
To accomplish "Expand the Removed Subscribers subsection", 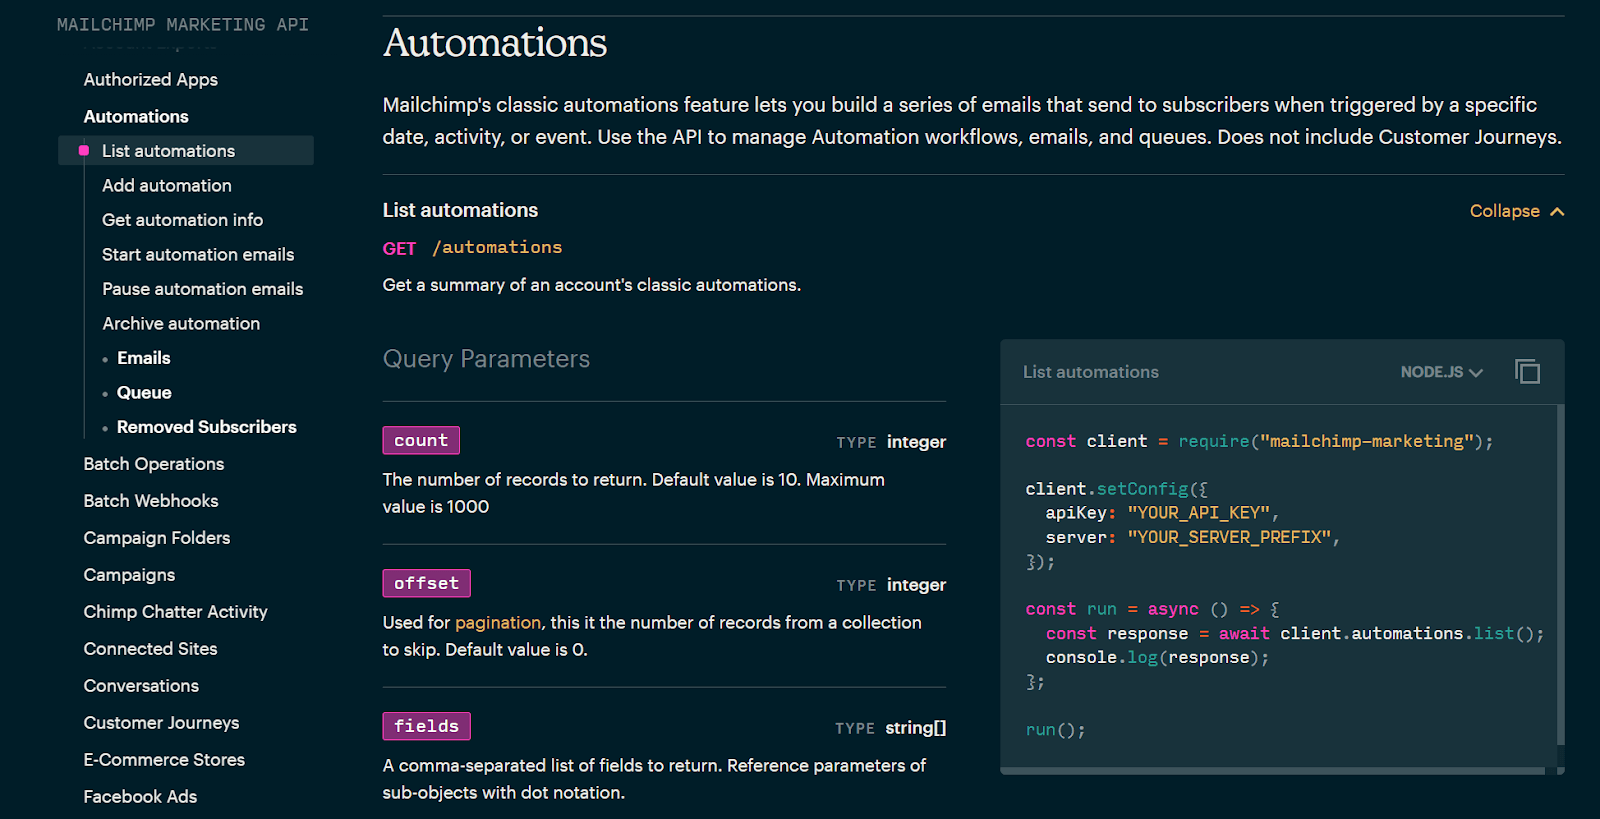I will click(206, 427).
